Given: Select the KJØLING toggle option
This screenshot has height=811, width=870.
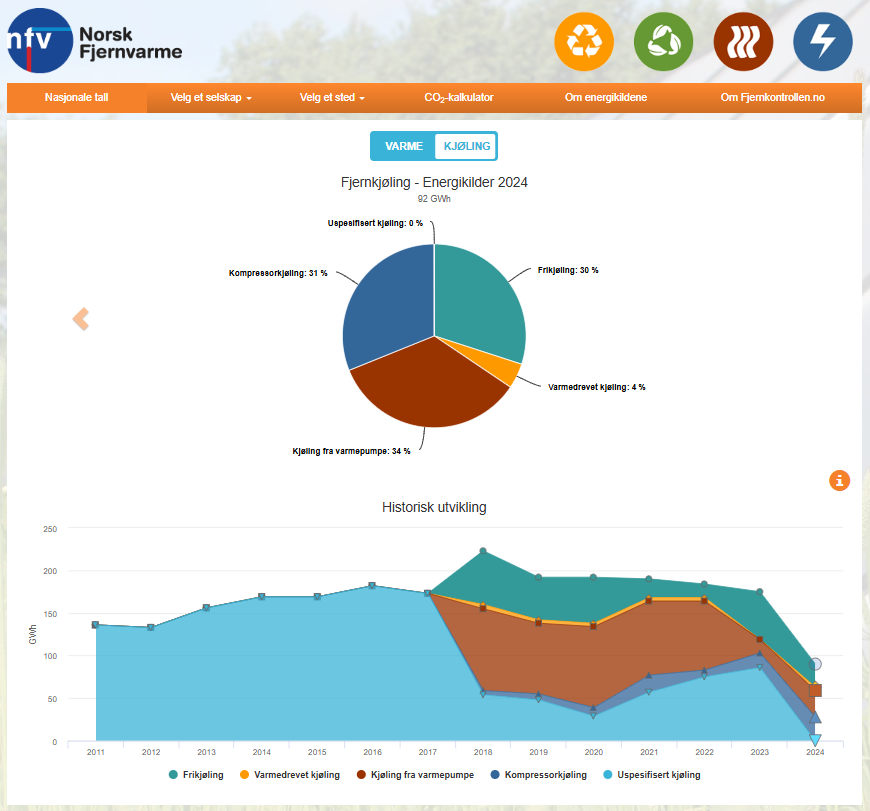Looking at the screenshot, I should [467, 146].
